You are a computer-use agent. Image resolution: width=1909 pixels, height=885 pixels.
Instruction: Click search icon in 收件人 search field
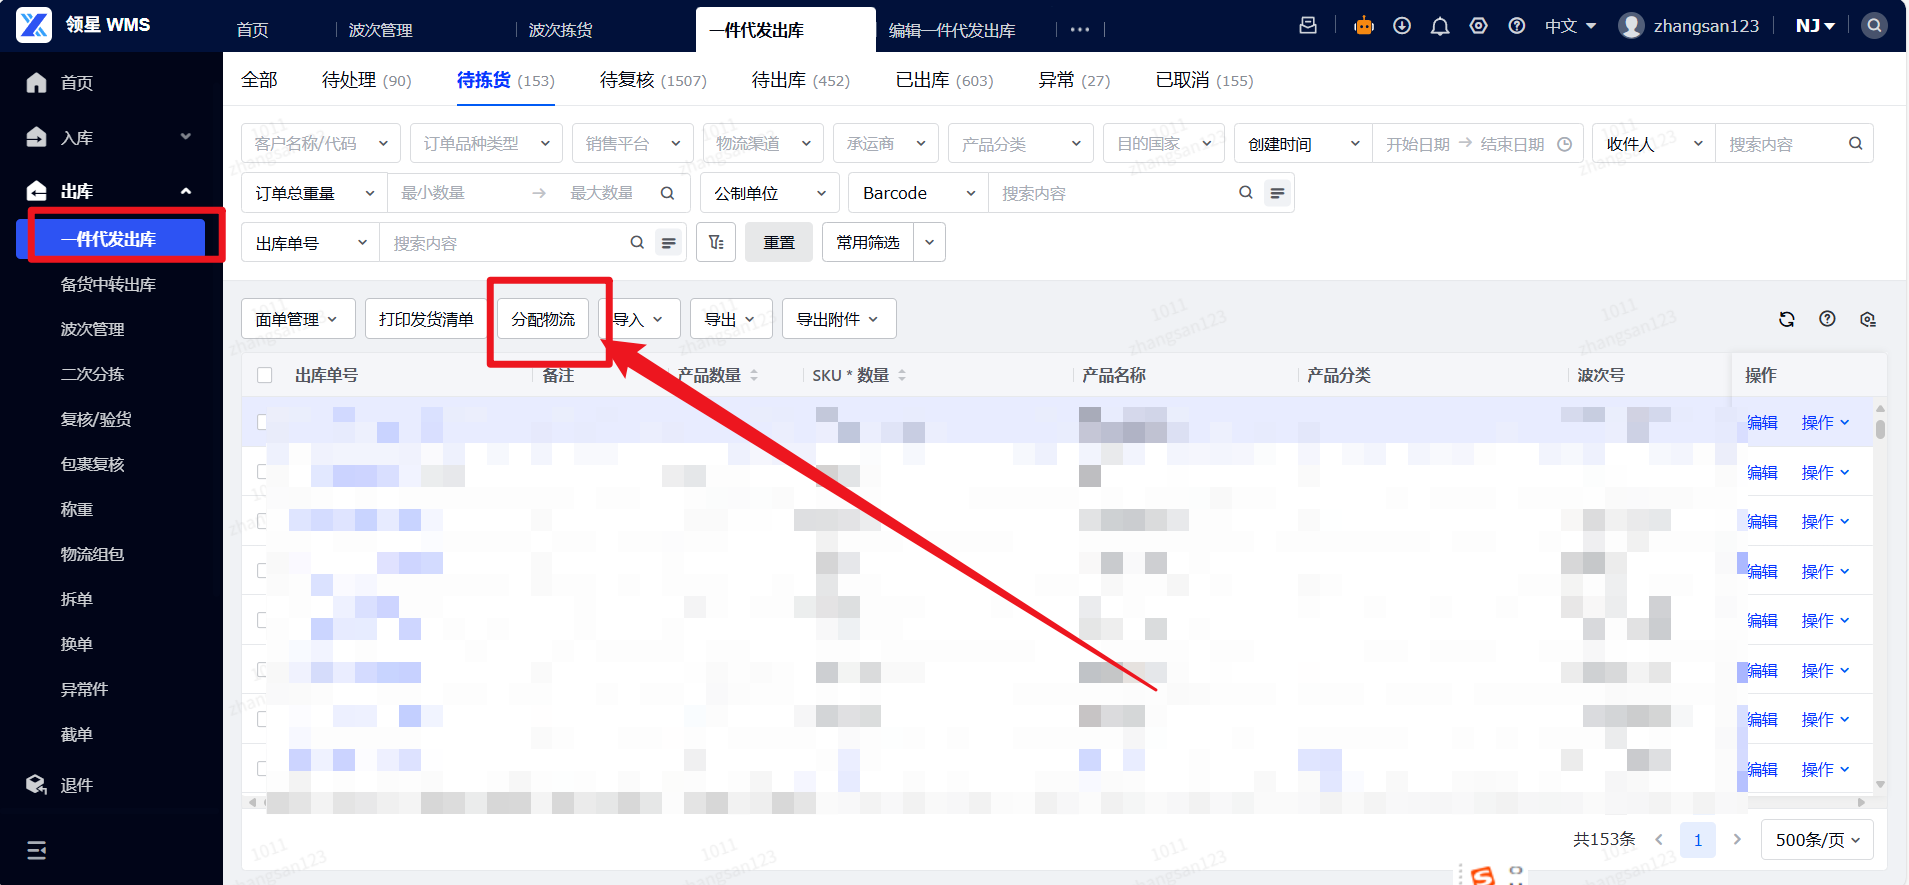(1855, 144)
